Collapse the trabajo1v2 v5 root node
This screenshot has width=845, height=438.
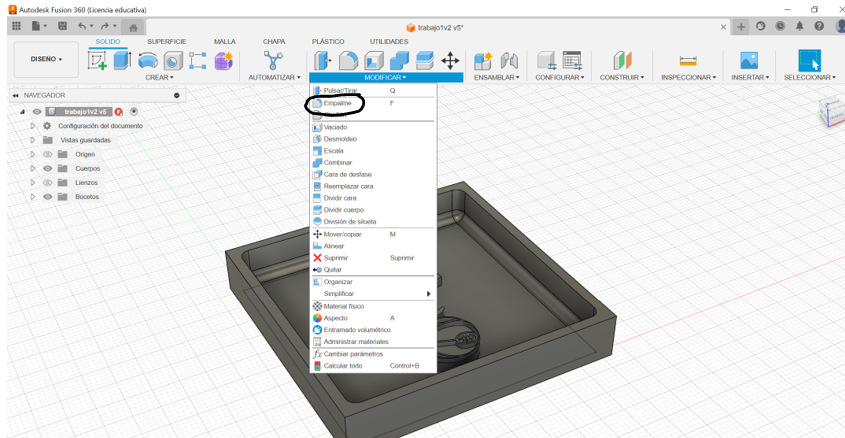(x=23, y=112)
